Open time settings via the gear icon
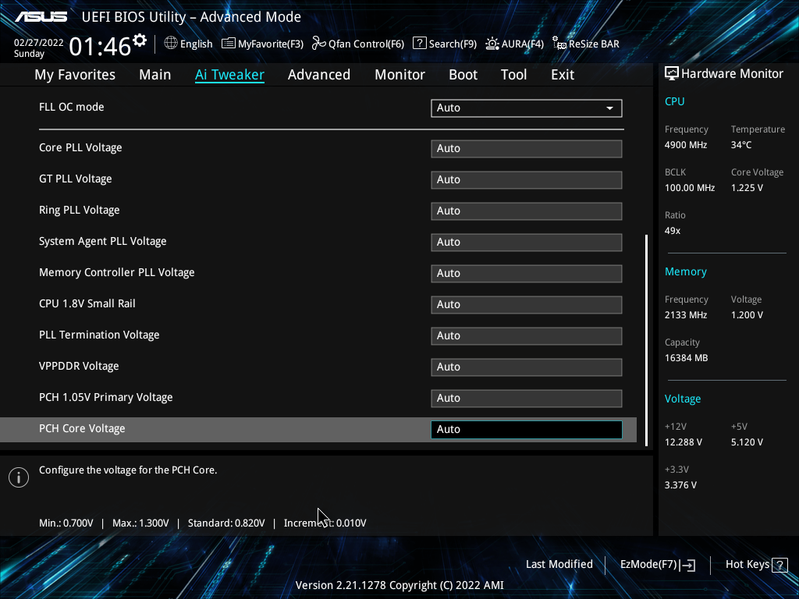 [x=139, y=40]
